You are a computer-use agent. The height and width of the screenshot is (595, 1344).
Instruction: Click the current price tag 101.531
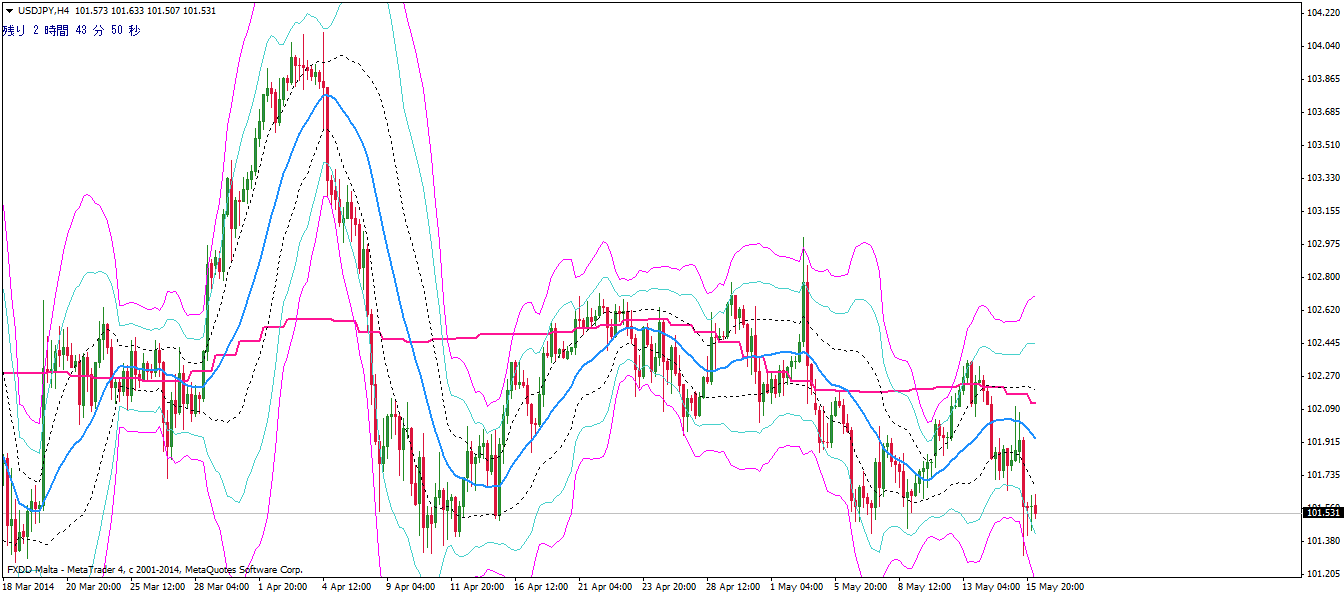coord(1323,513)
